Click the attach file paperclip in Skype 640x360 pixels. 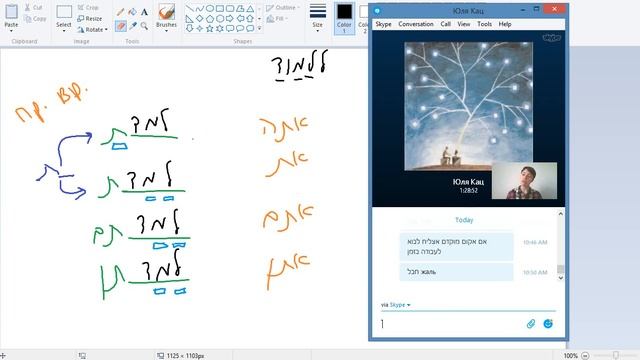coord(531,324)
